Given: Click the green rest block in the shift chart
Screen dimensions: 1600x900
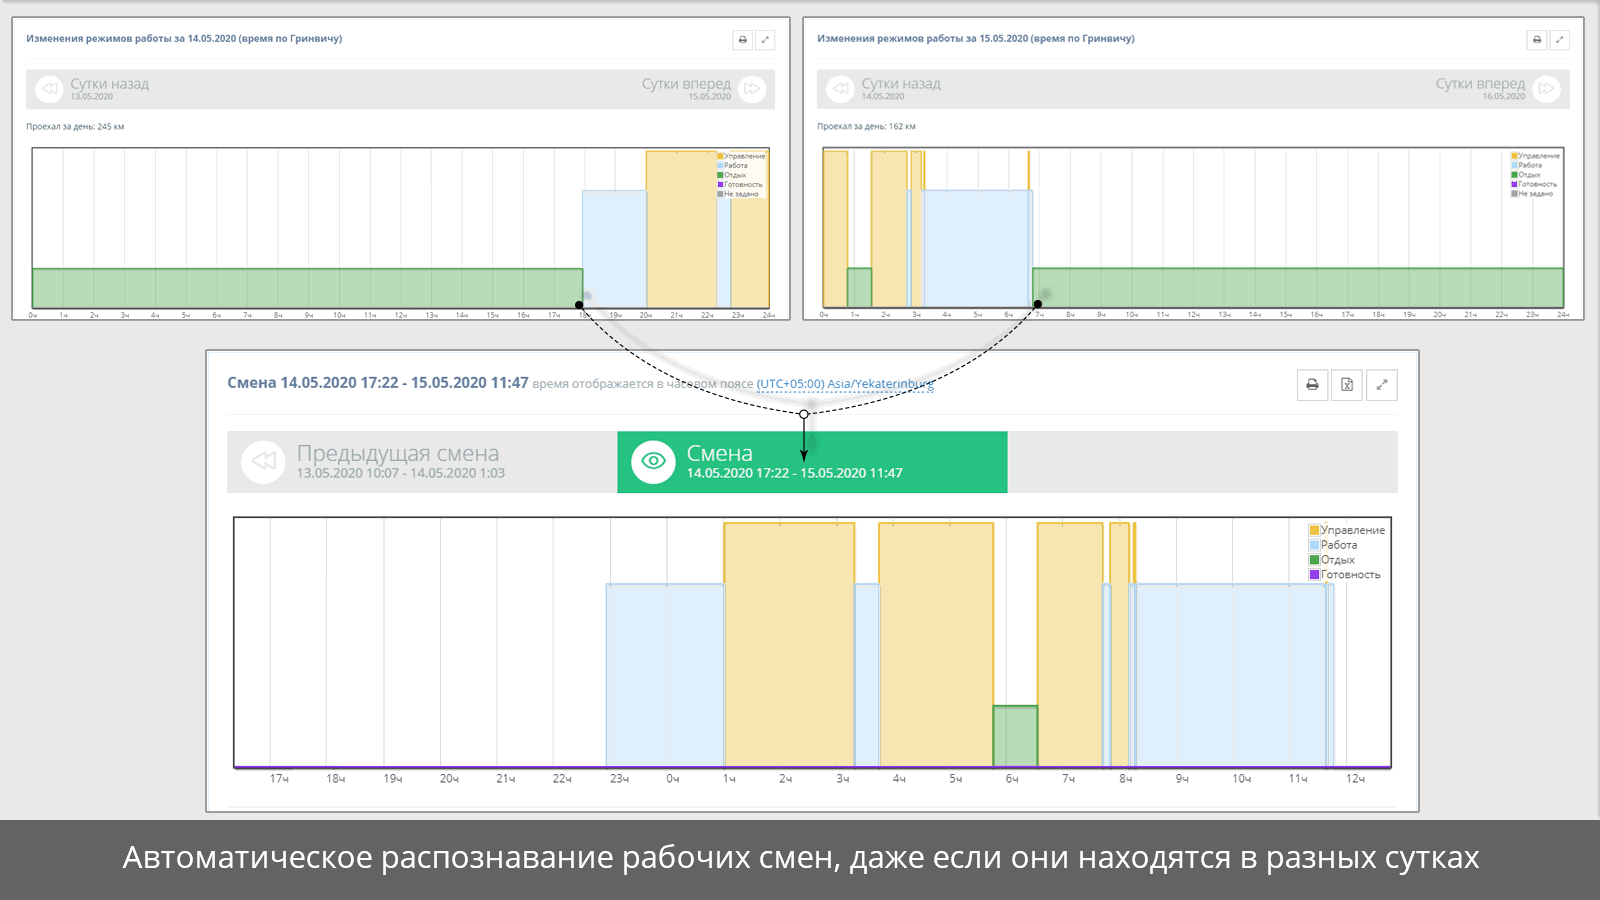Looking at the screenshot, I should pos(1015,736).
